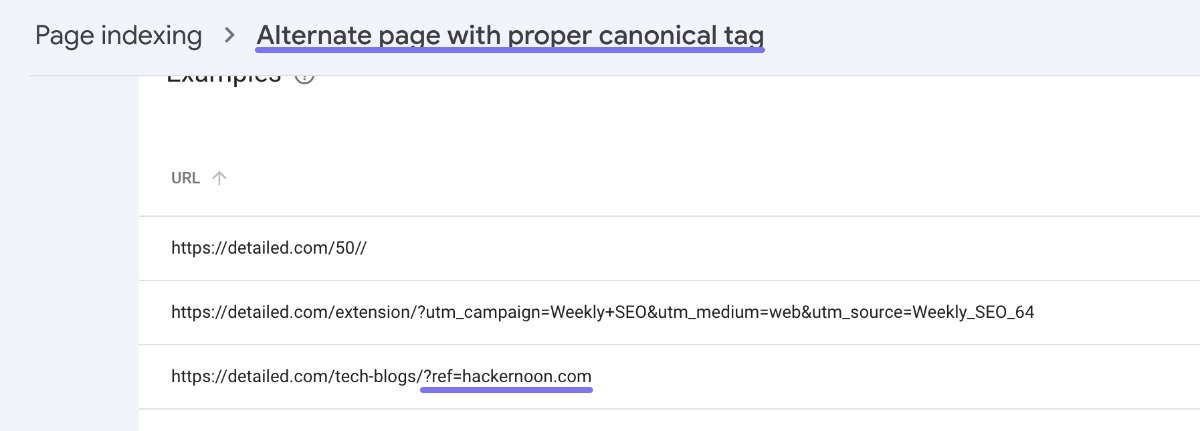Screen dimensions: 1200x431
Task: Open the Examples help info icon
Action: pyautogui.click(x=305, y=77)
